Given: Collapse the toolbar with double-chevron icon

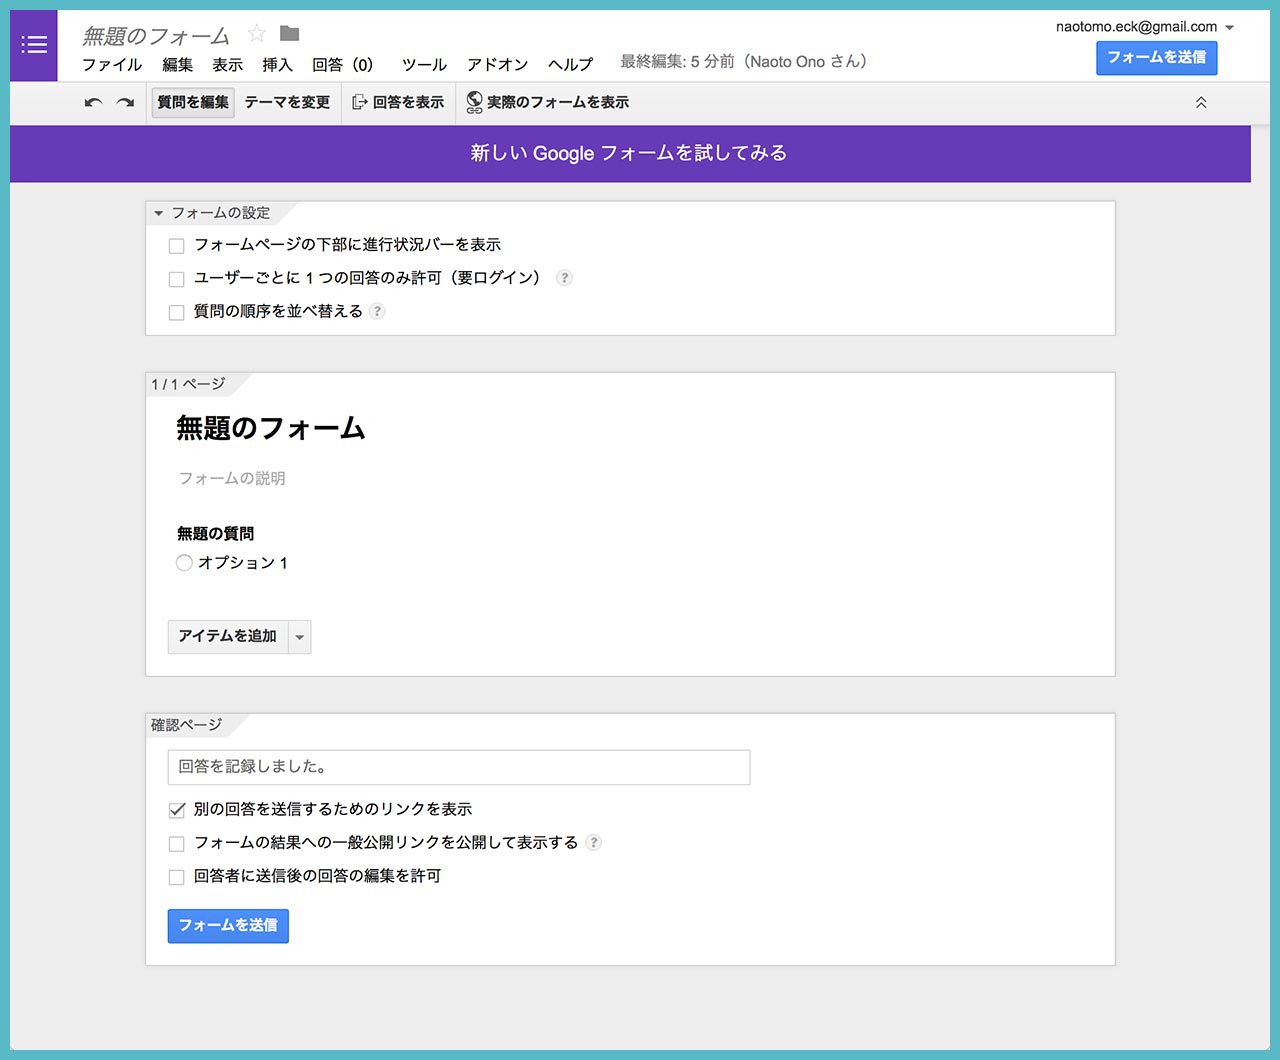Looking at the screenshot, I should point(1201,102).
